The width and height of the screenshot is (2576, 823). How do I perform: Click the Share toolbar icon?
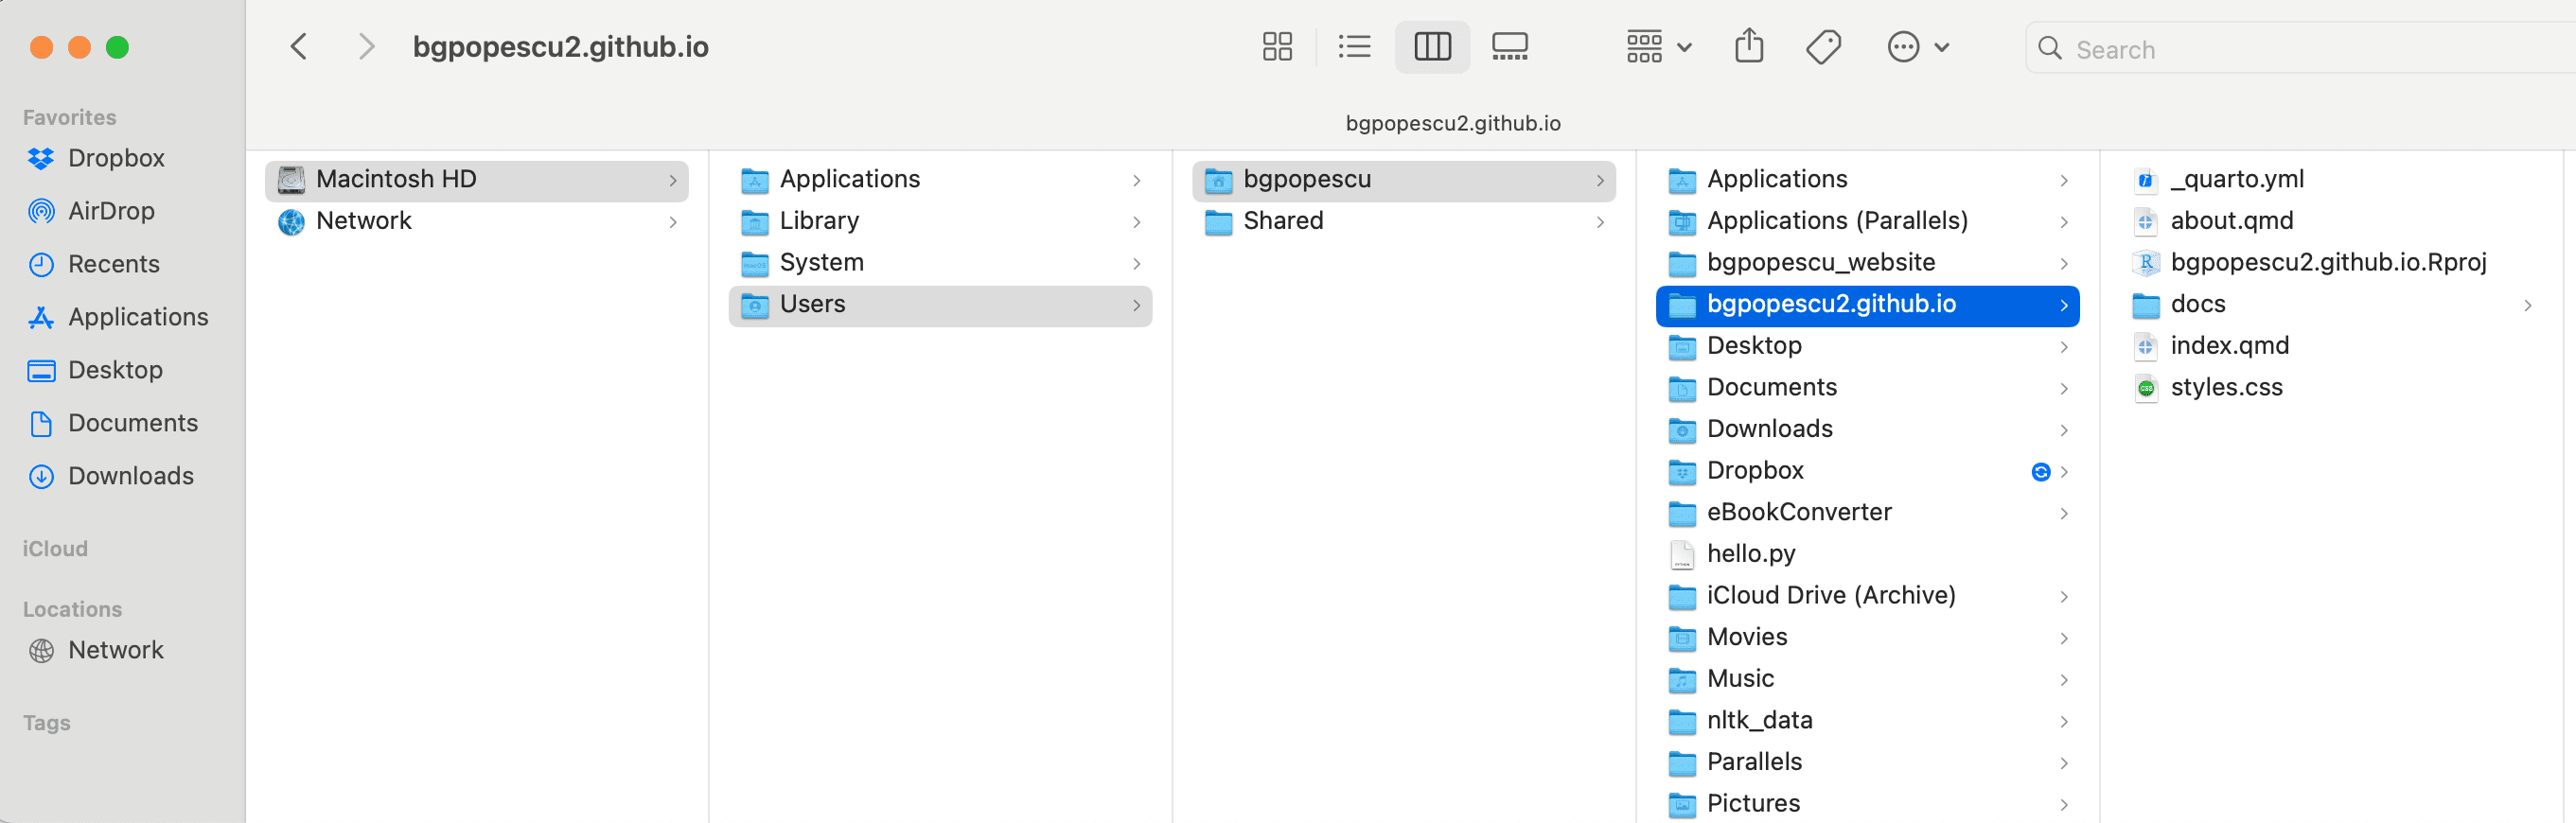[1748, 47]
